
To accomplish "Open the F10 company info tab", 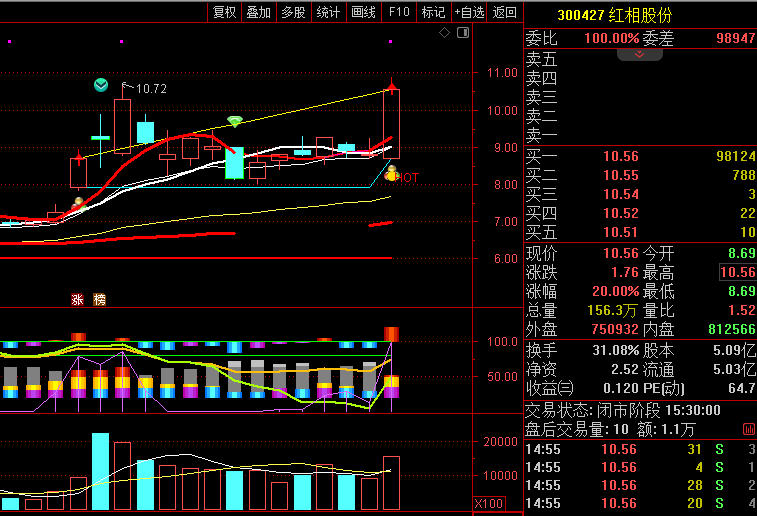I will coord(399,12).
